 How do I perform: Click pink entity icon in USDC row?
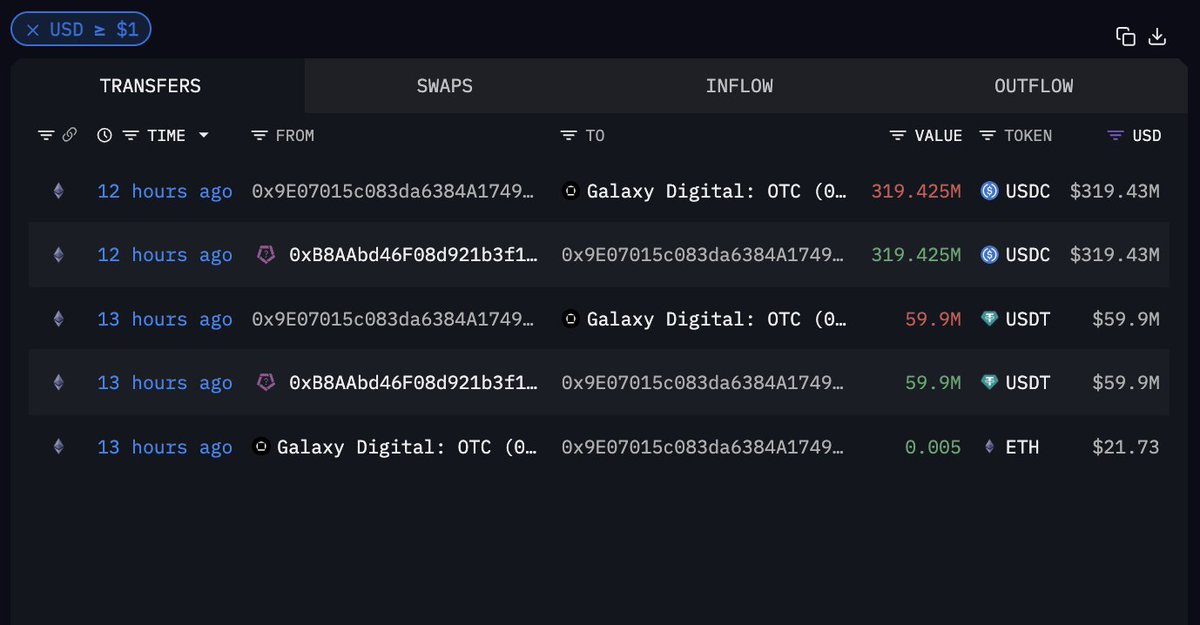266,255
